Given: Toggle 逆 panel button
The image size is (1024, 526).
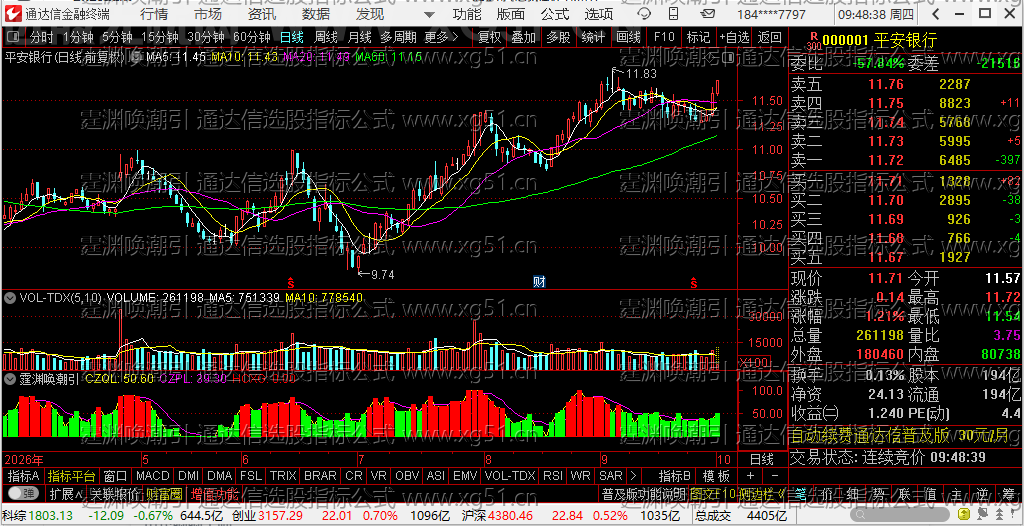Looking at the screenshot, I should [x=982, y=493].
